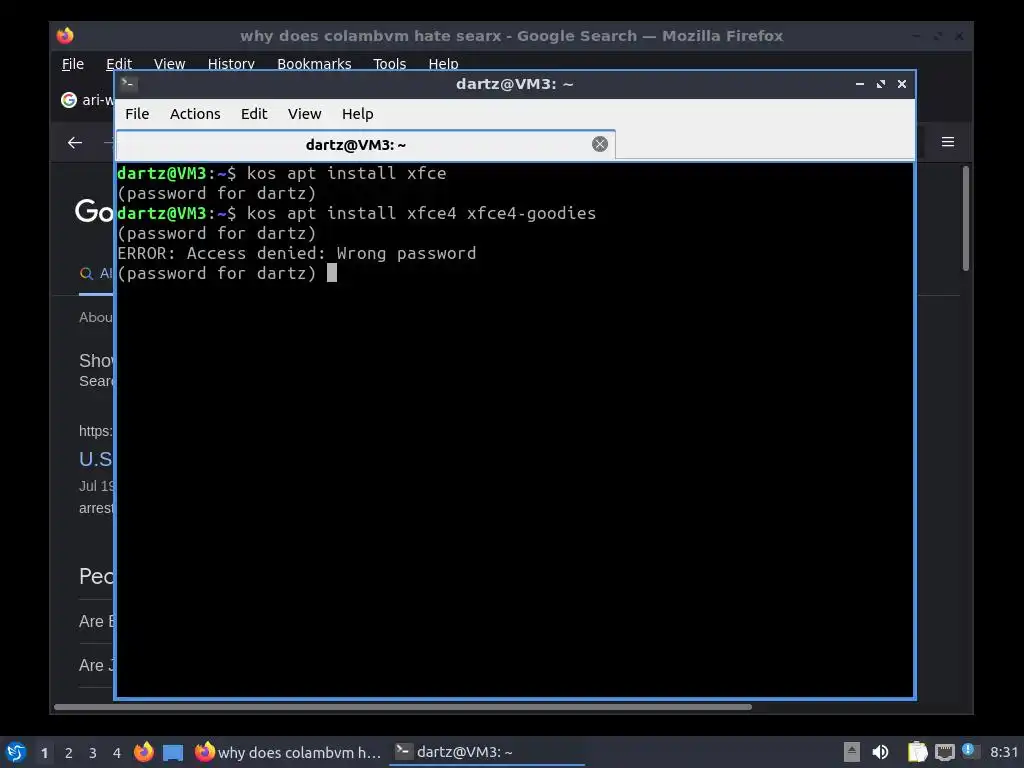This screenshot has width=1024, height=768.
Task: Click the terminal password prompt cursor
Action: [332, 273]
